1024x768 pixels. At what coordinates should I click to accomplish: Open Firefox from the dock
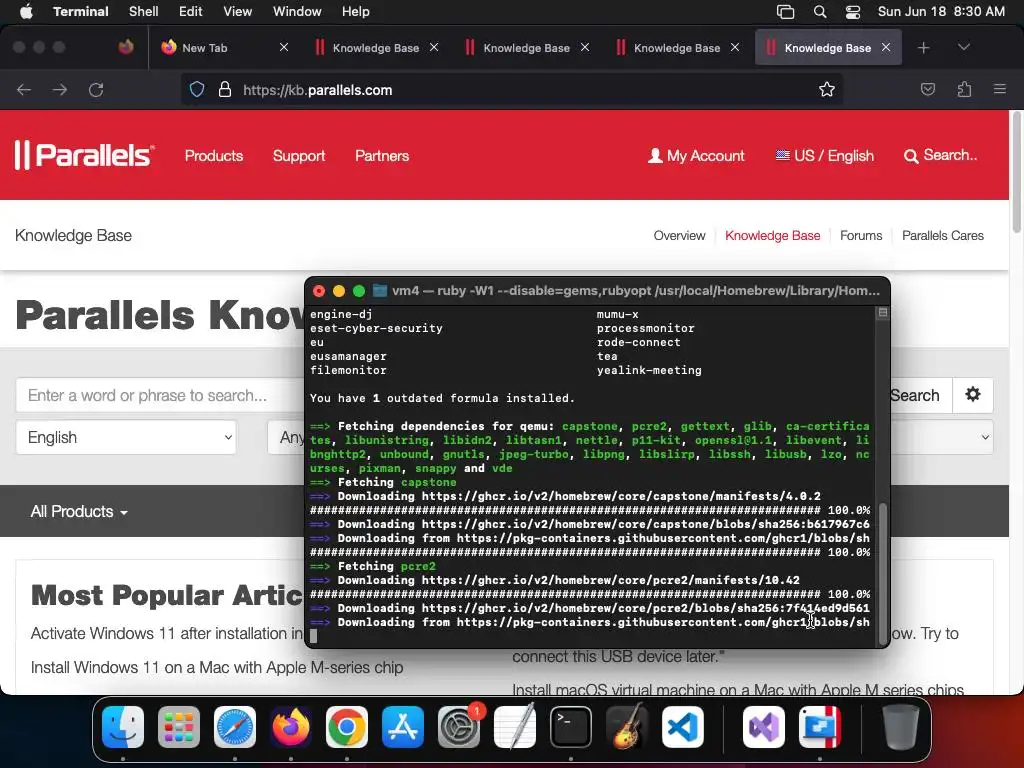[291, 727]
